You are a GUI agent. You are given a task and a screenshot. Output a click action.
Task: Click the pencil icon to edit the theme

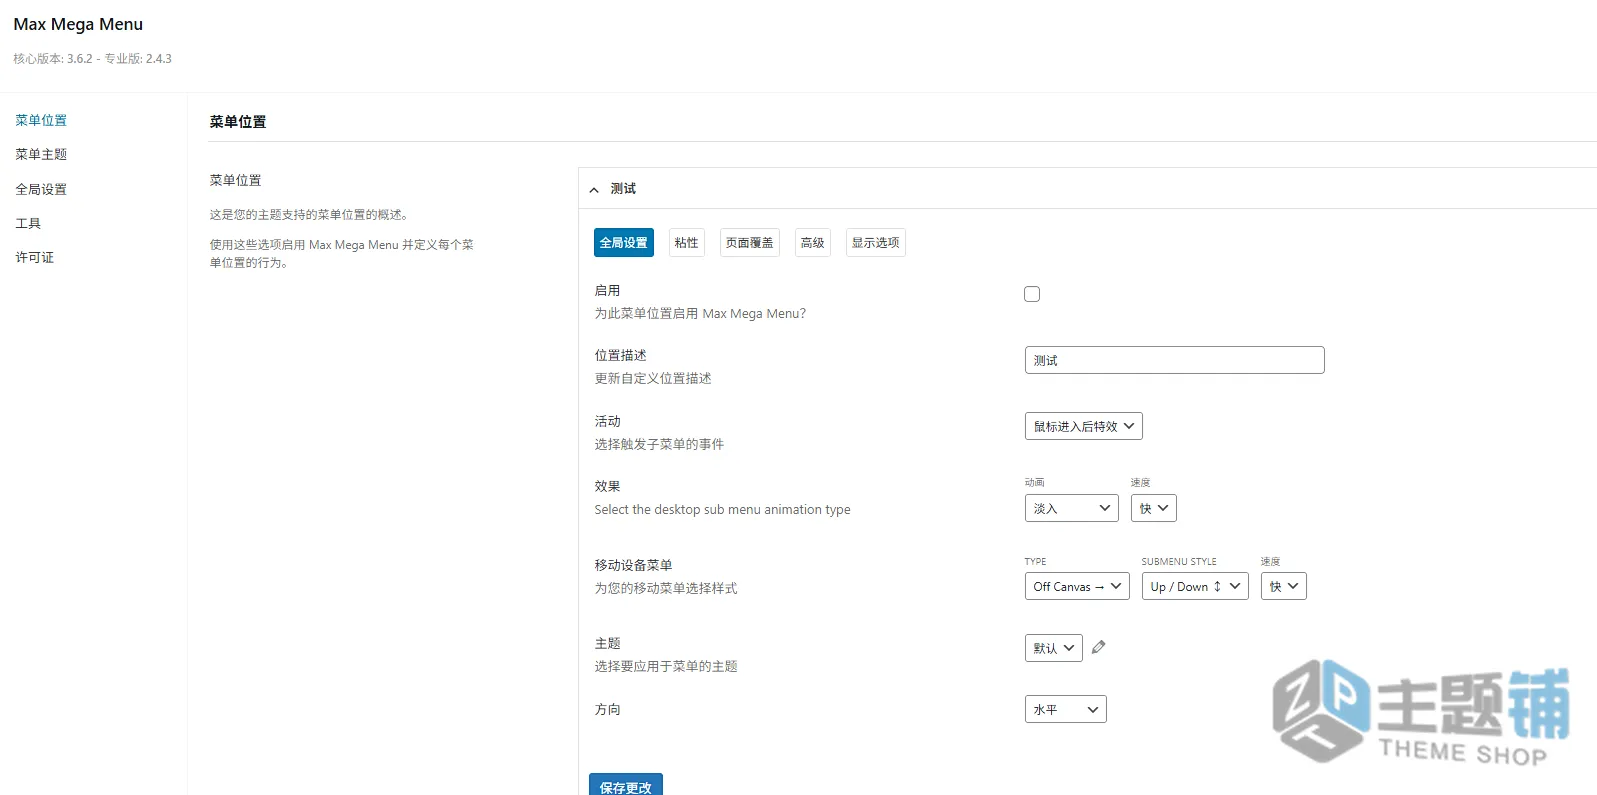tap(1098, 647)
